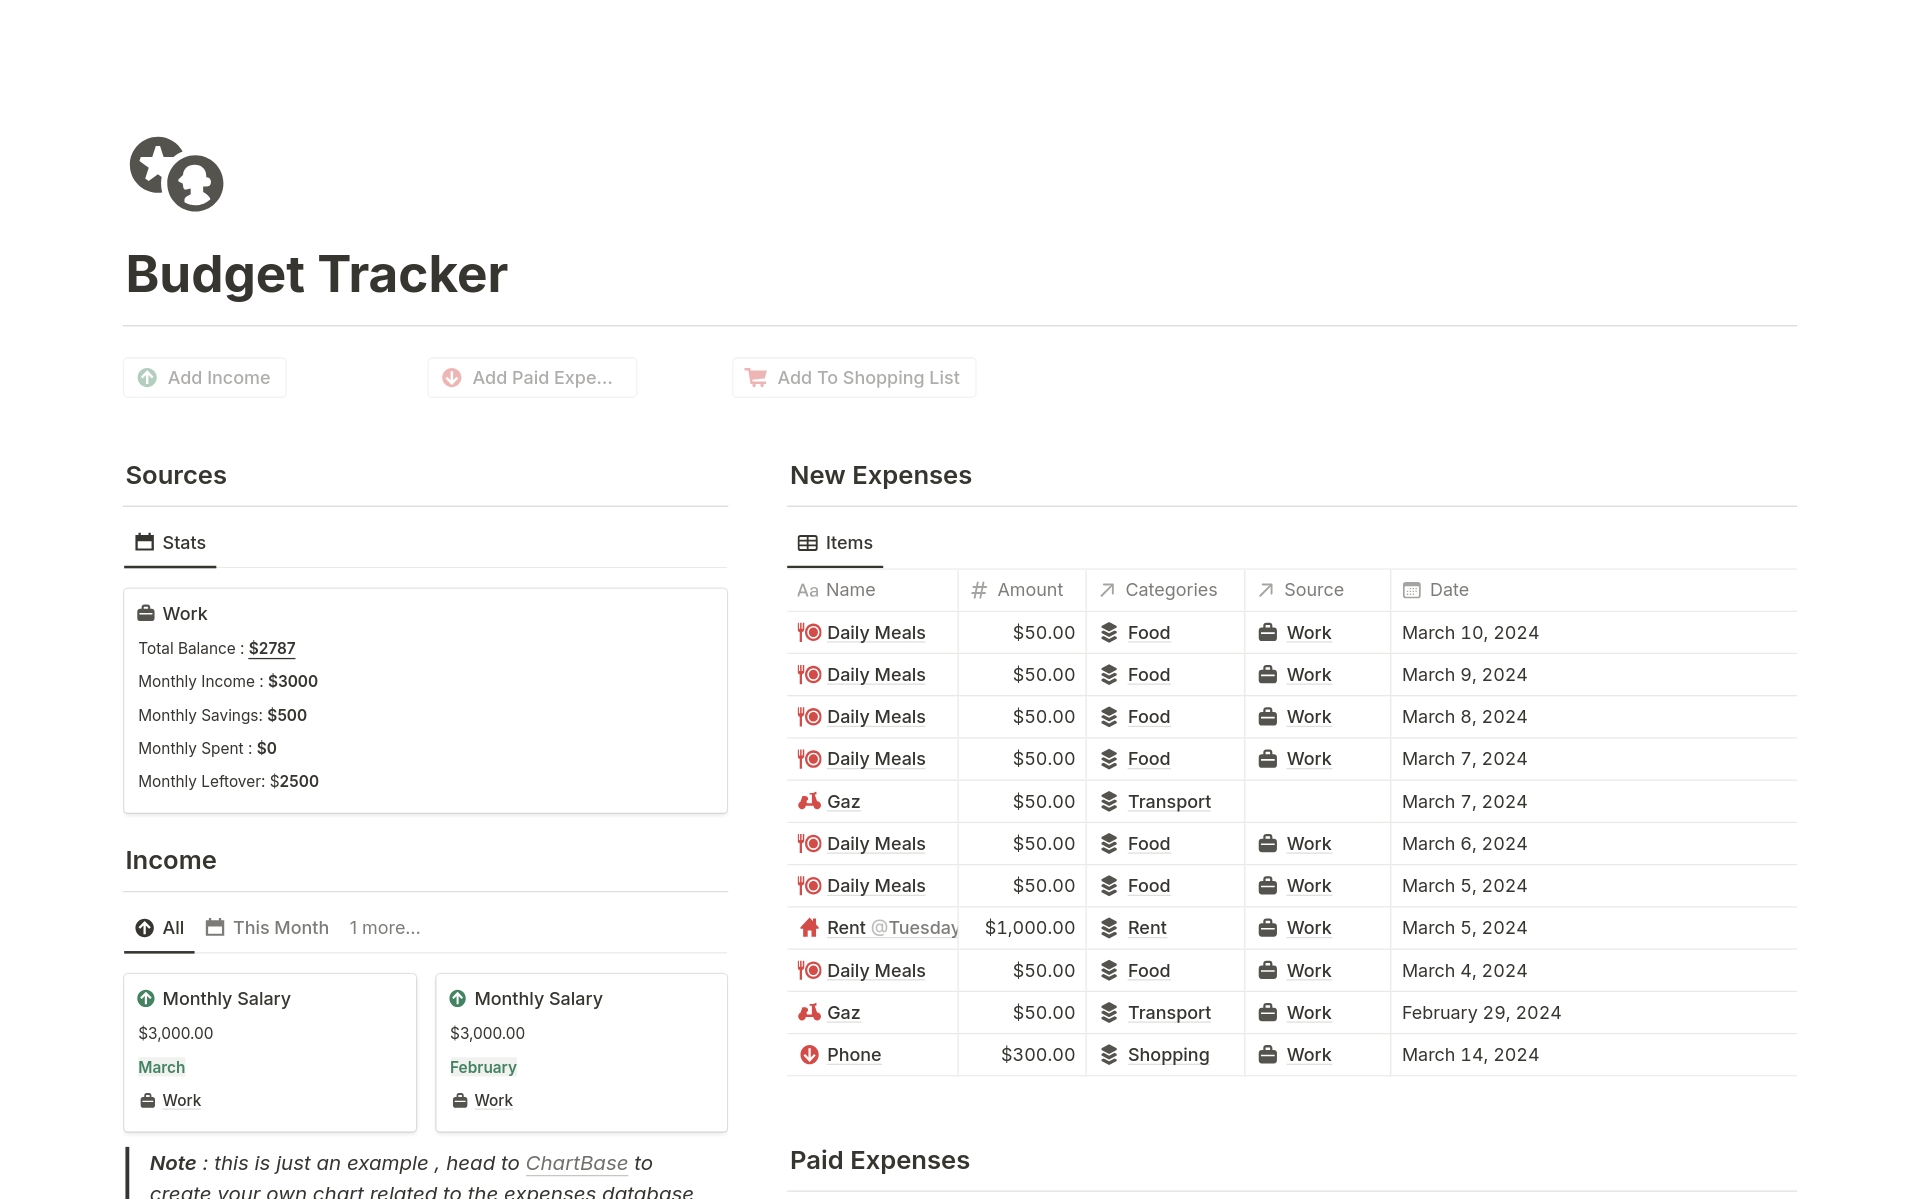This screenshot has height=1199, width=1920.
Task: Click the red download icon next to Phone
Action: (808, 1054)
